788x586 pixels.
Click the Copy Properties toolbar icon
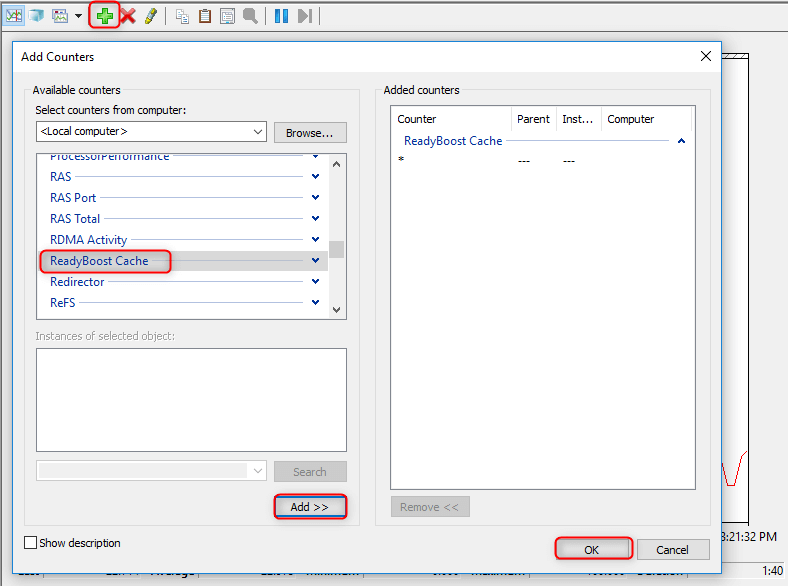[x=182, y=16]
